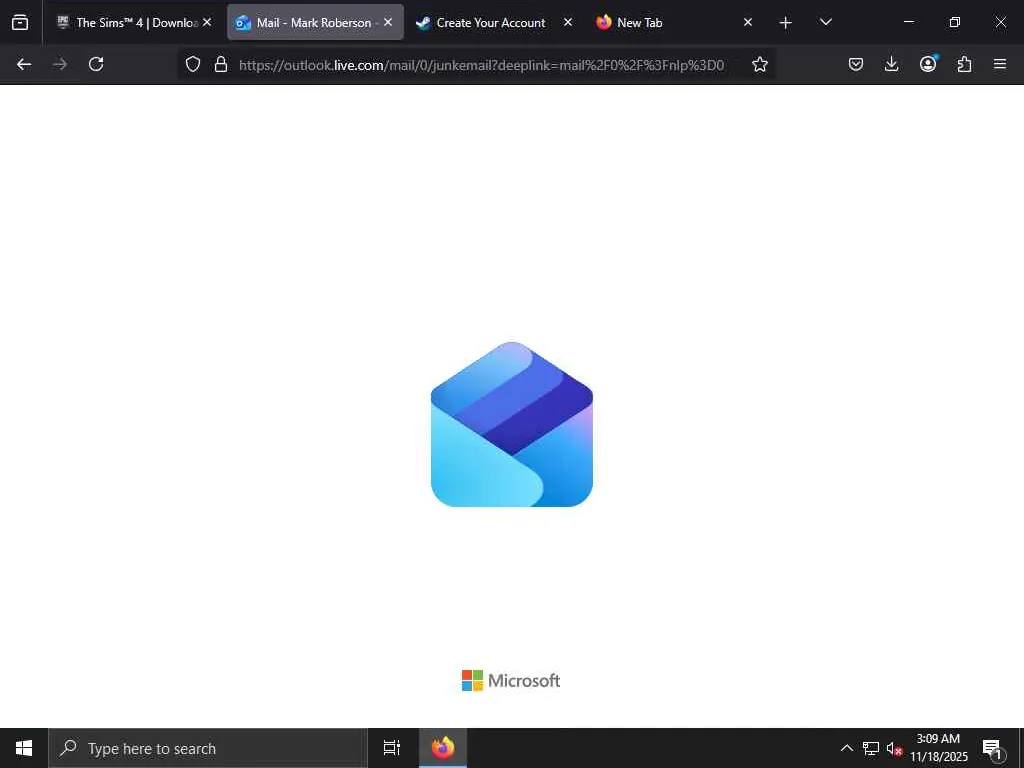This screenshot has height=768, width=1024.
Task: Reload the current page
Action: pyautogui.click(x=96, y=64)
